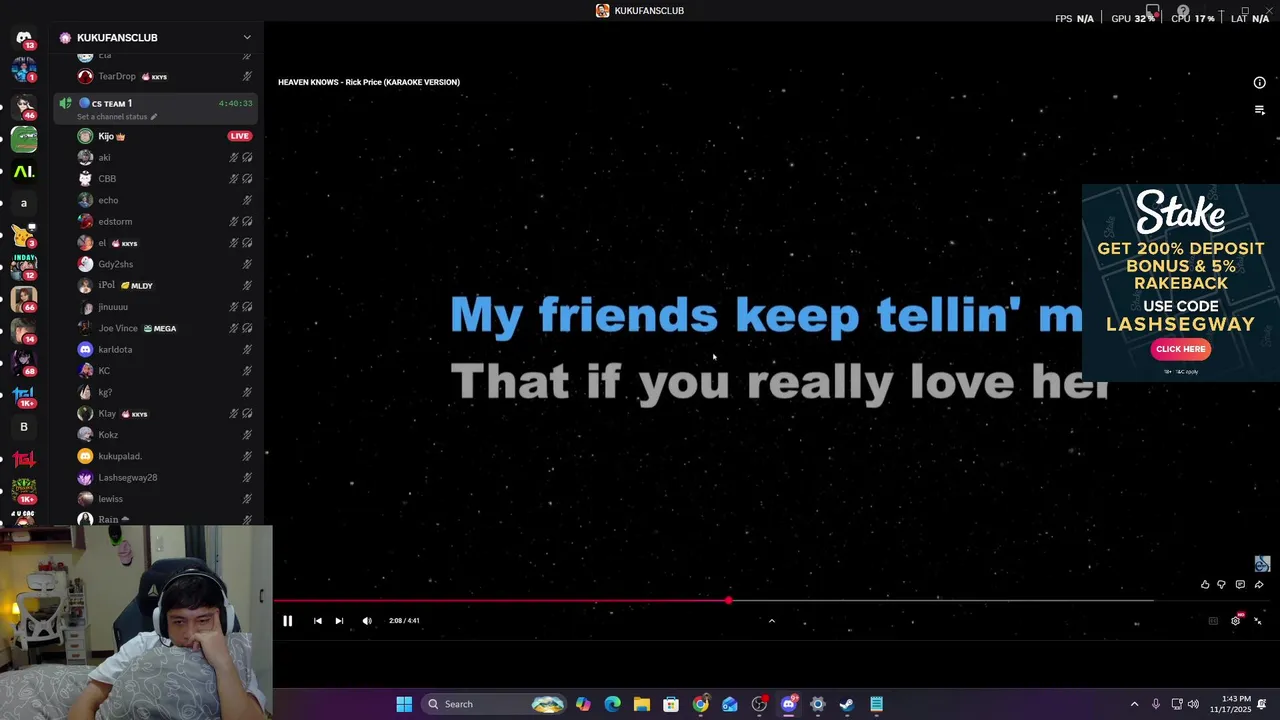1280x720 pixels.
Task: Mute the video player volume
Action: coord(367,621)
